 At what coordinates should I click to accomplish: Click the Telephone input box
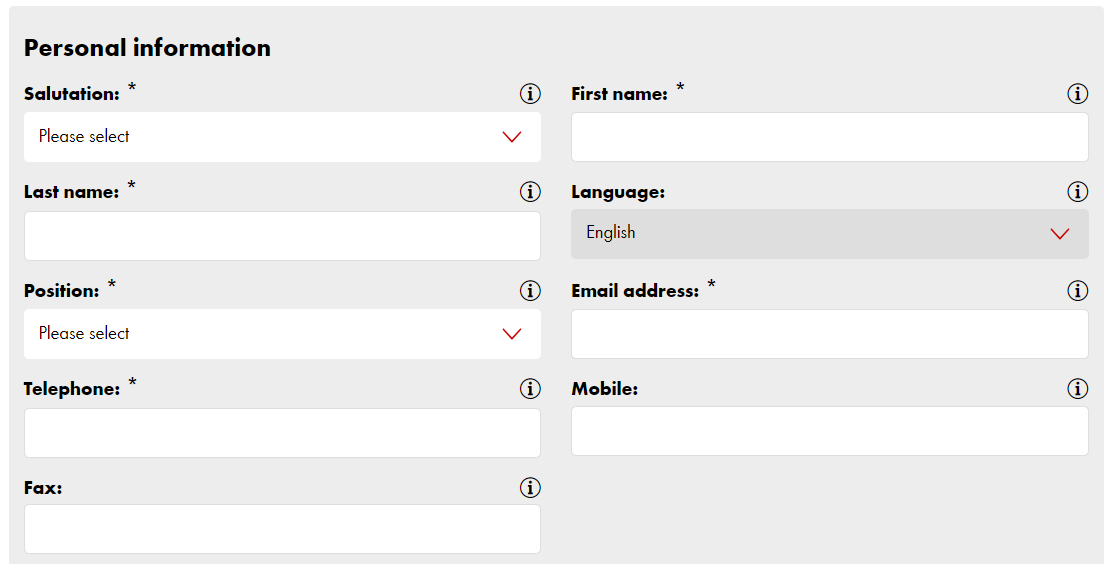(282, 433)
